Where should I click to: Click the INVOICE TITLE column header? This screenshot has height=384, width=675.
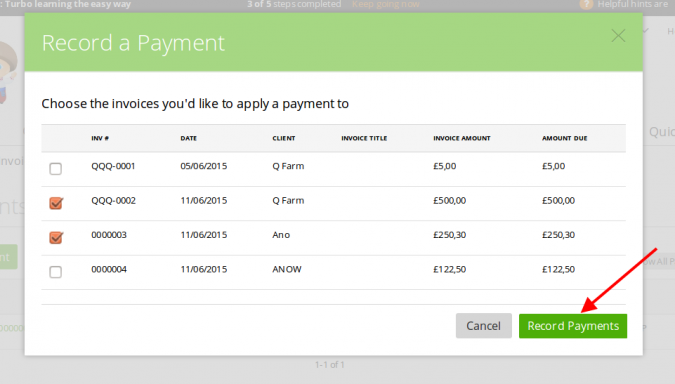click(364, 138)
